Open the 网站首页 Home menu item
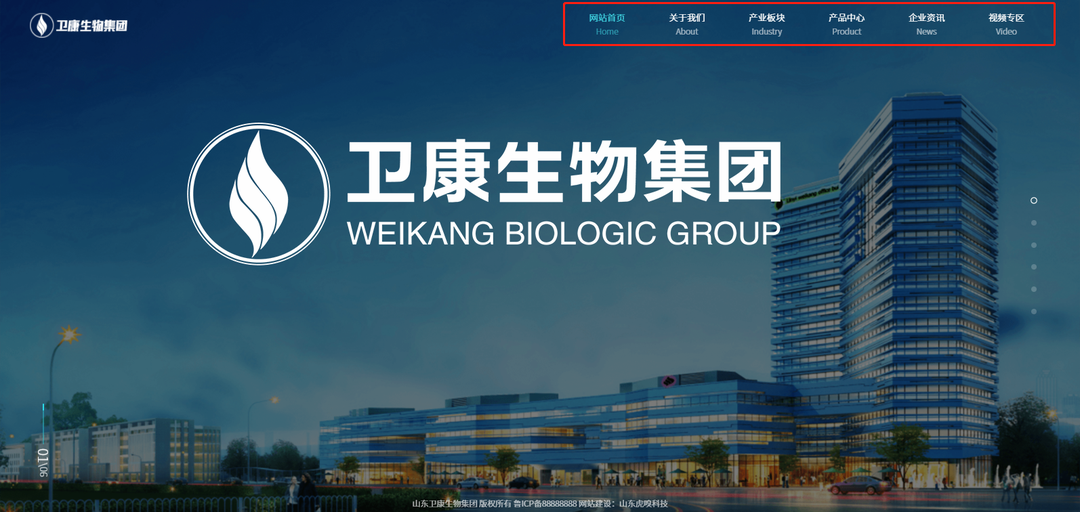 tap(607, 24)
